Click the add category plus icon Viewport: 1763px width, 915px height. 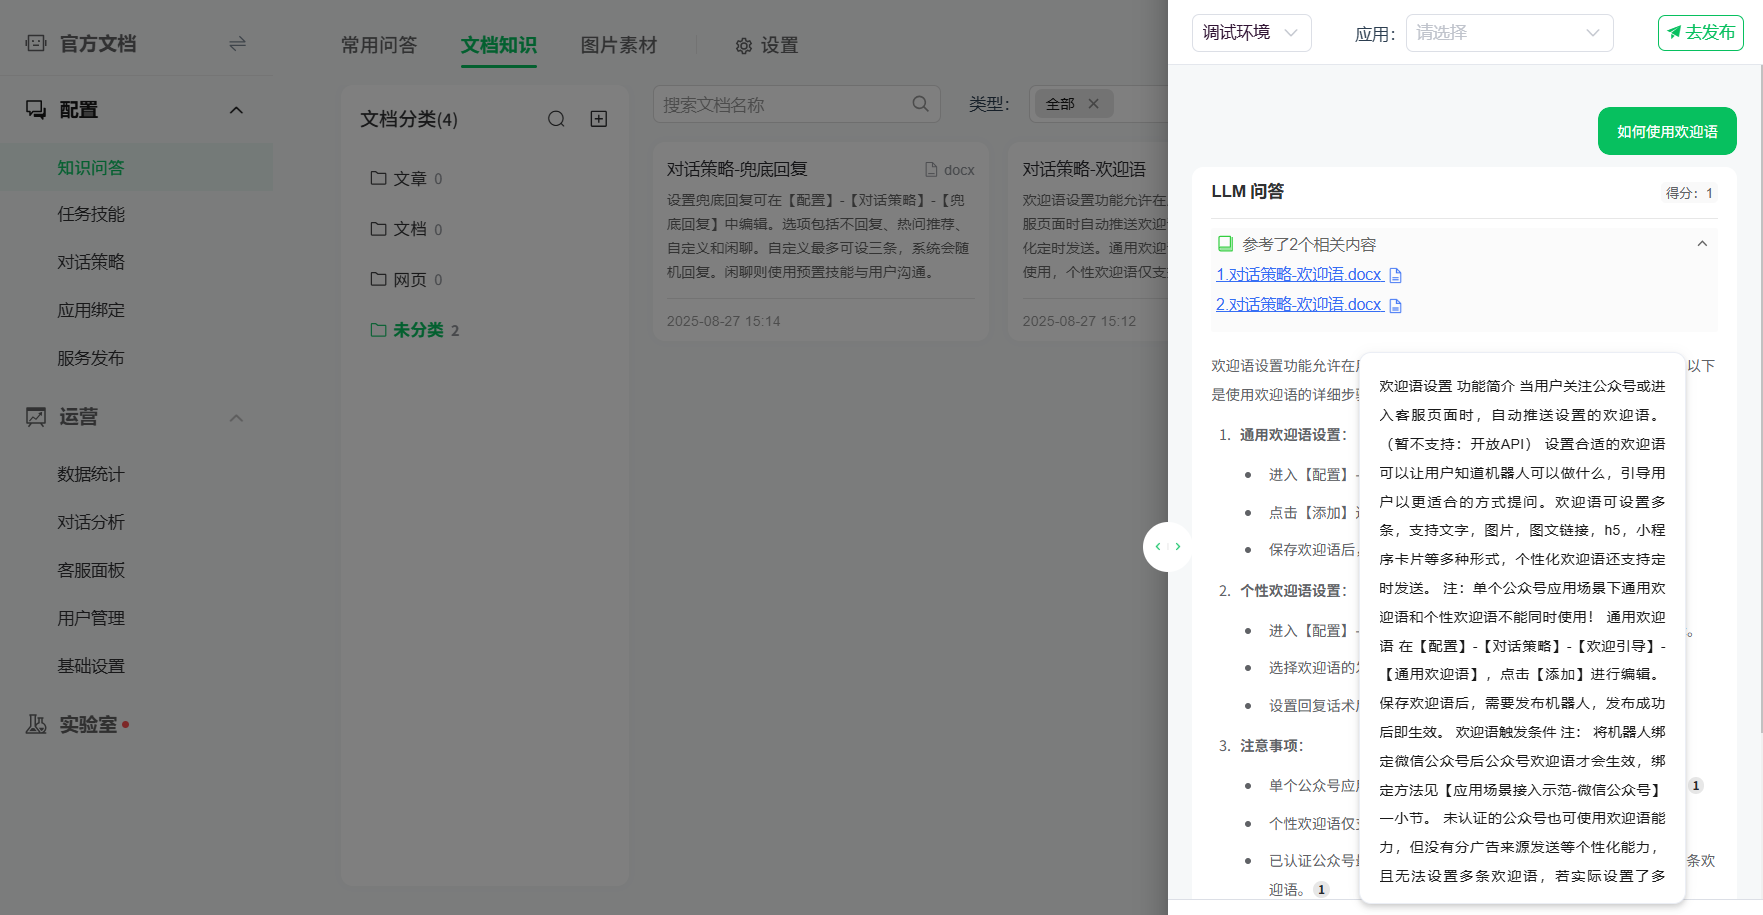pos(599,119)
